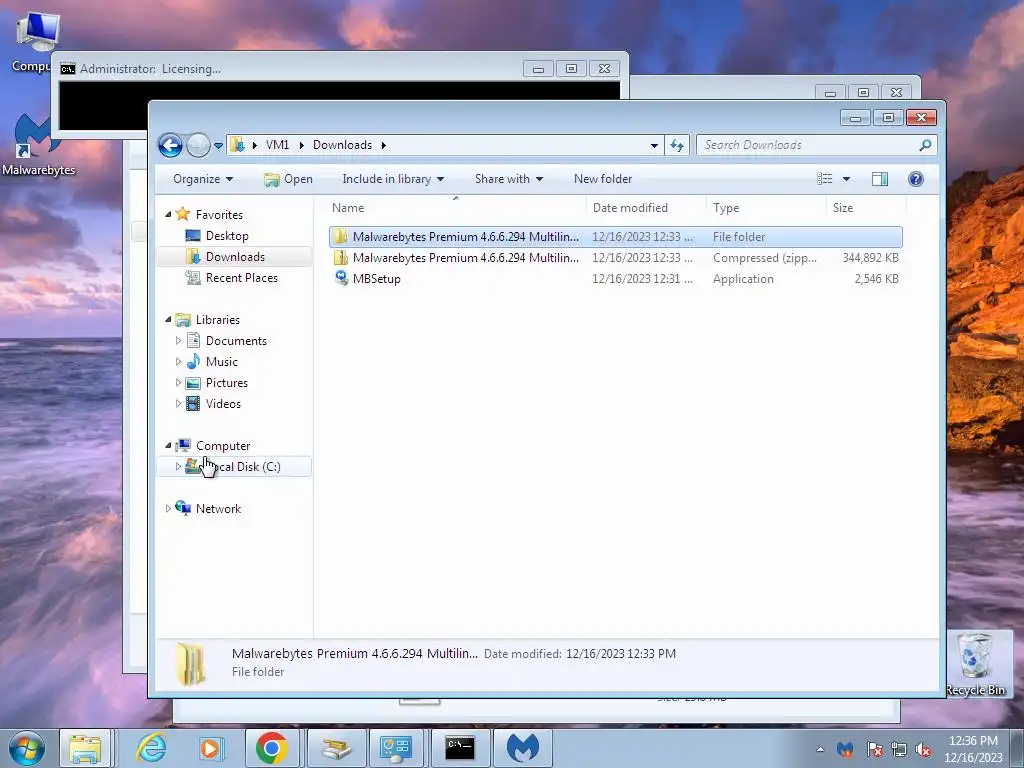This screenshot has height=768, width=1024.
Task: Click the zipped folder icon in file list
Action: 340,257
